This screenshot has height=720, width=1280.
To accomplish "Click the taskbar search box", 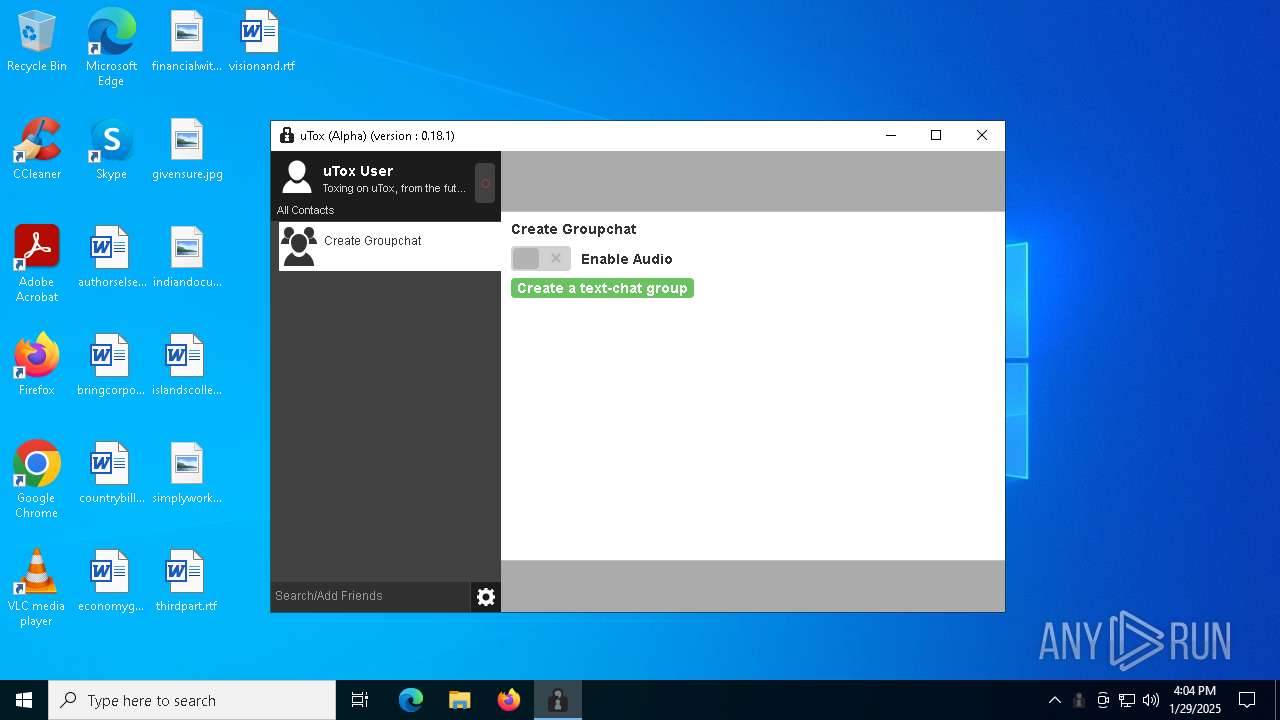I will 192,700.
